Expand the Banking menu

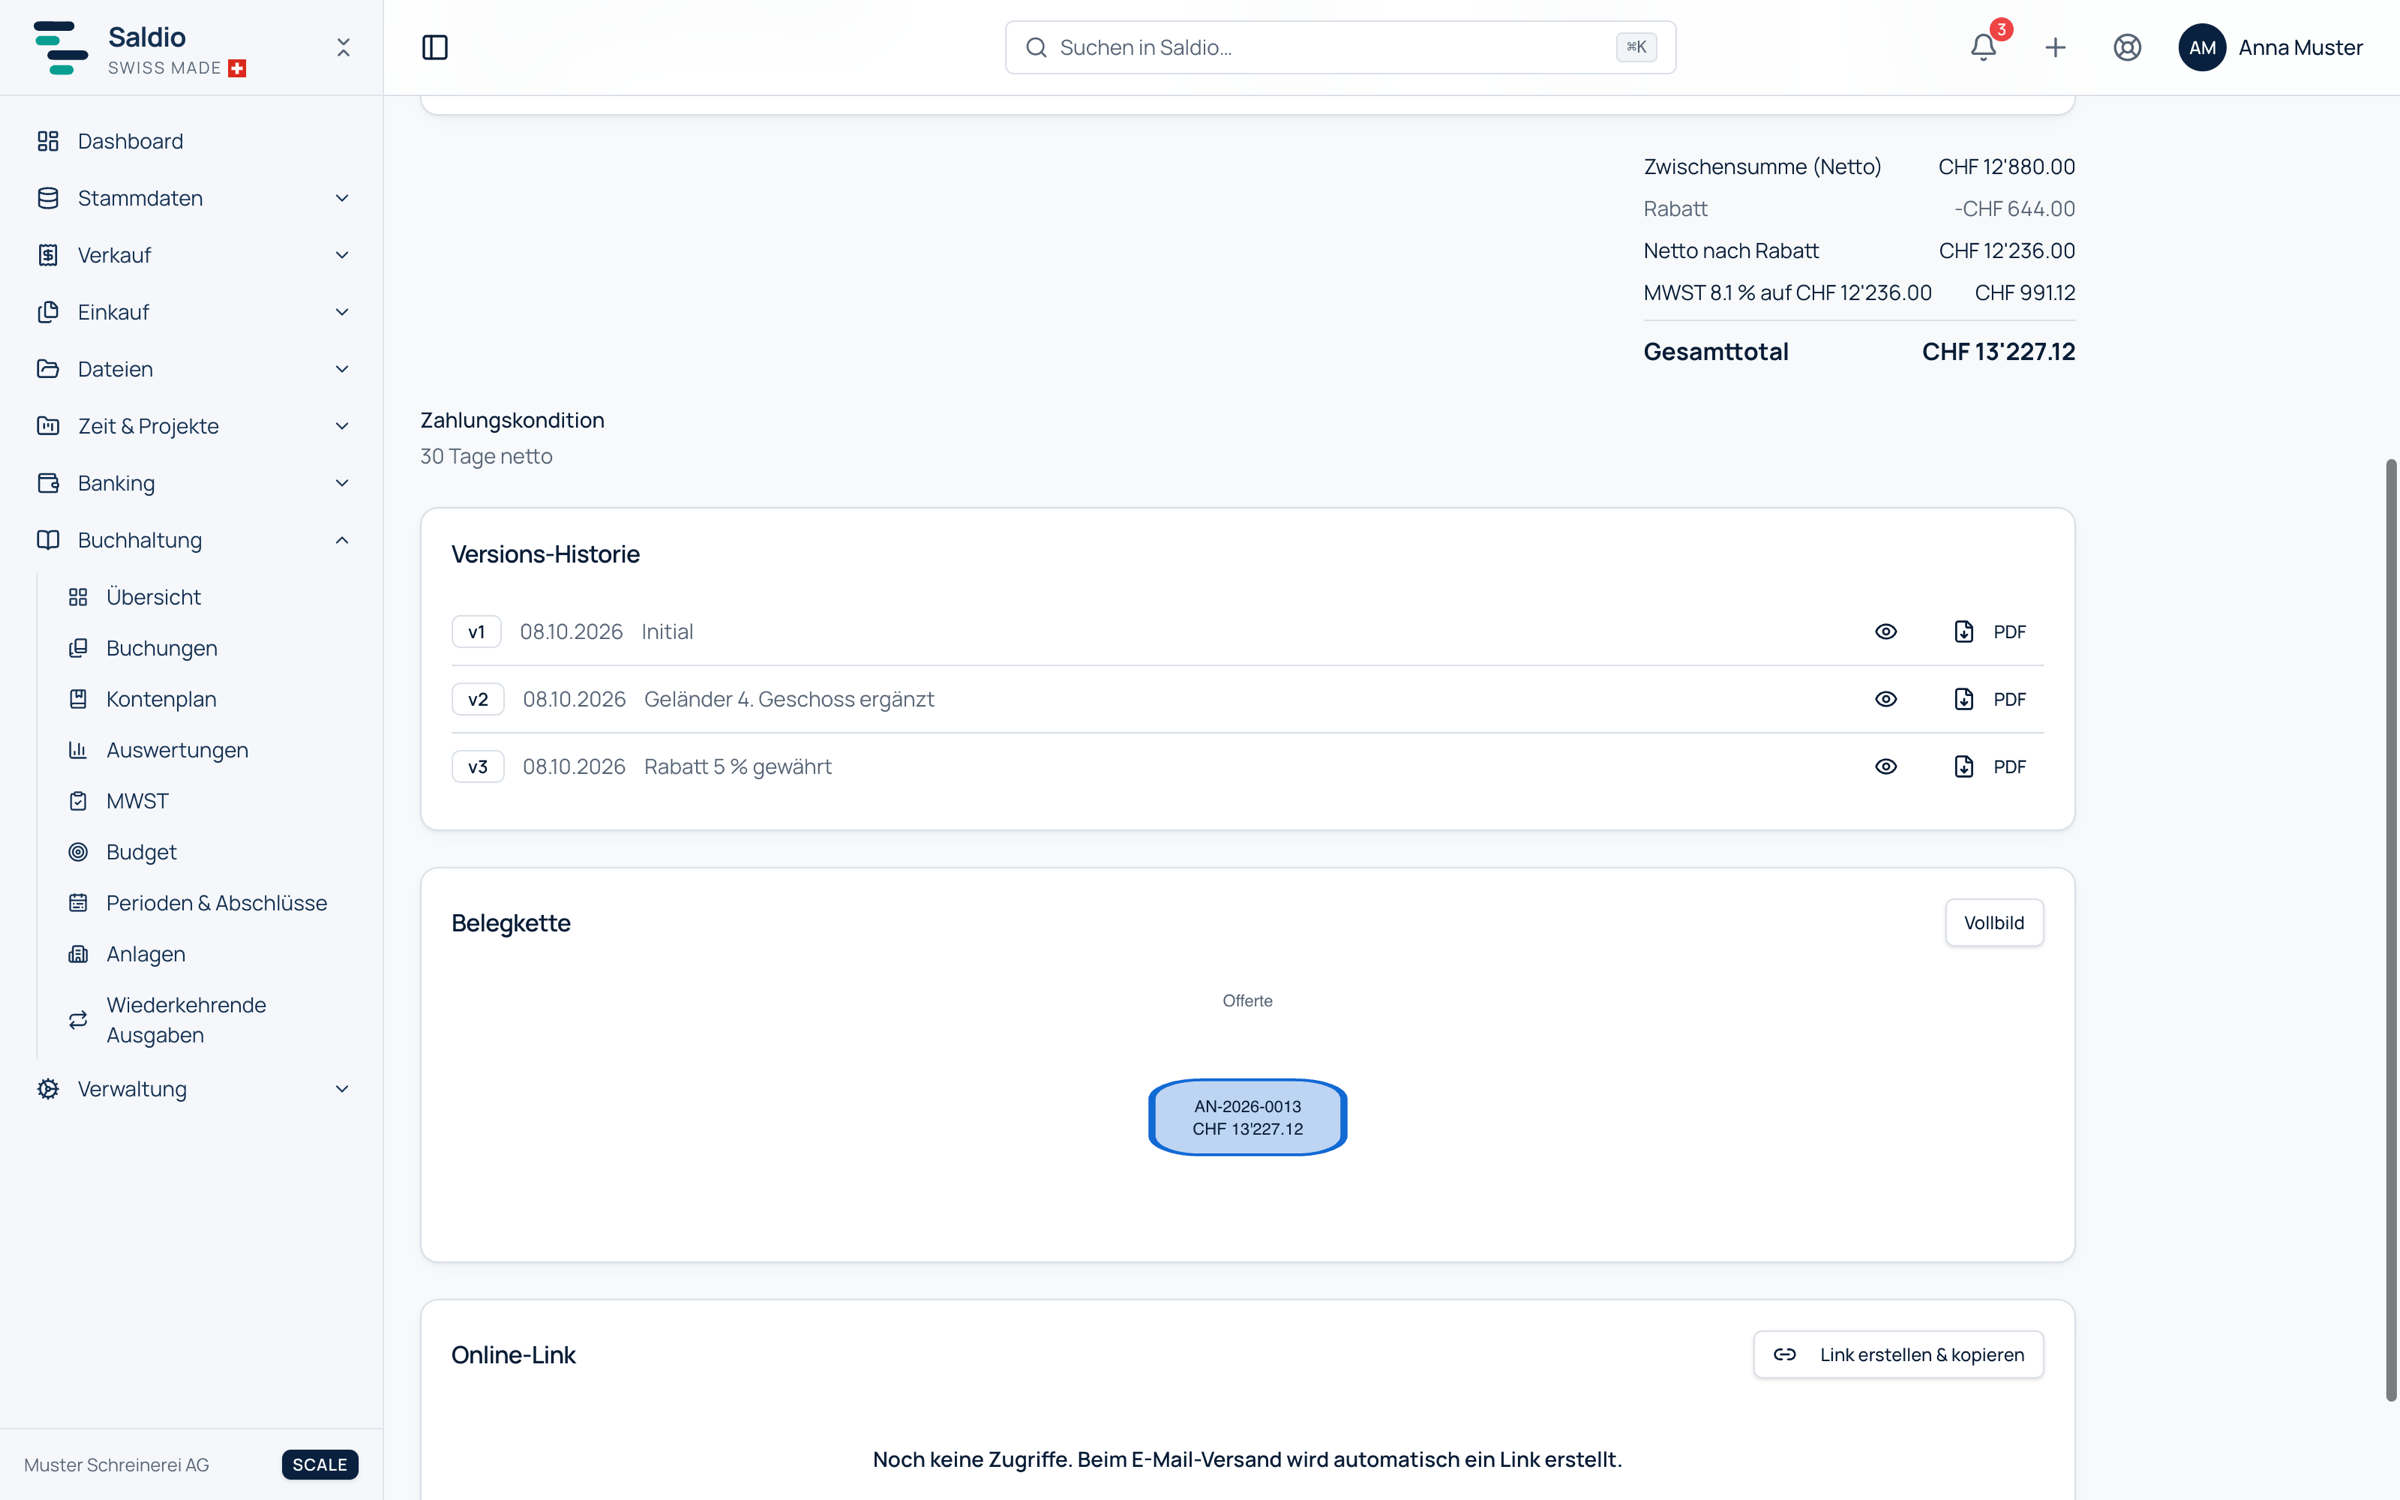191,483
